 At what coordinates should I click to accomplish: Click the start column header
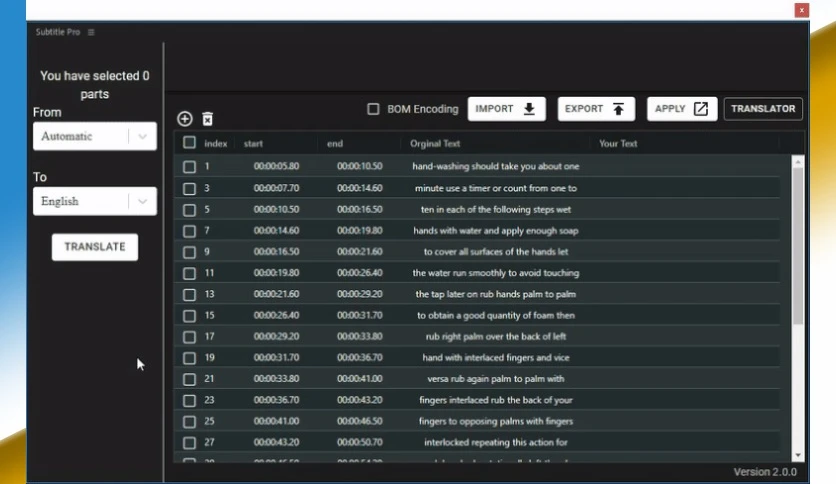coord(253,143)
